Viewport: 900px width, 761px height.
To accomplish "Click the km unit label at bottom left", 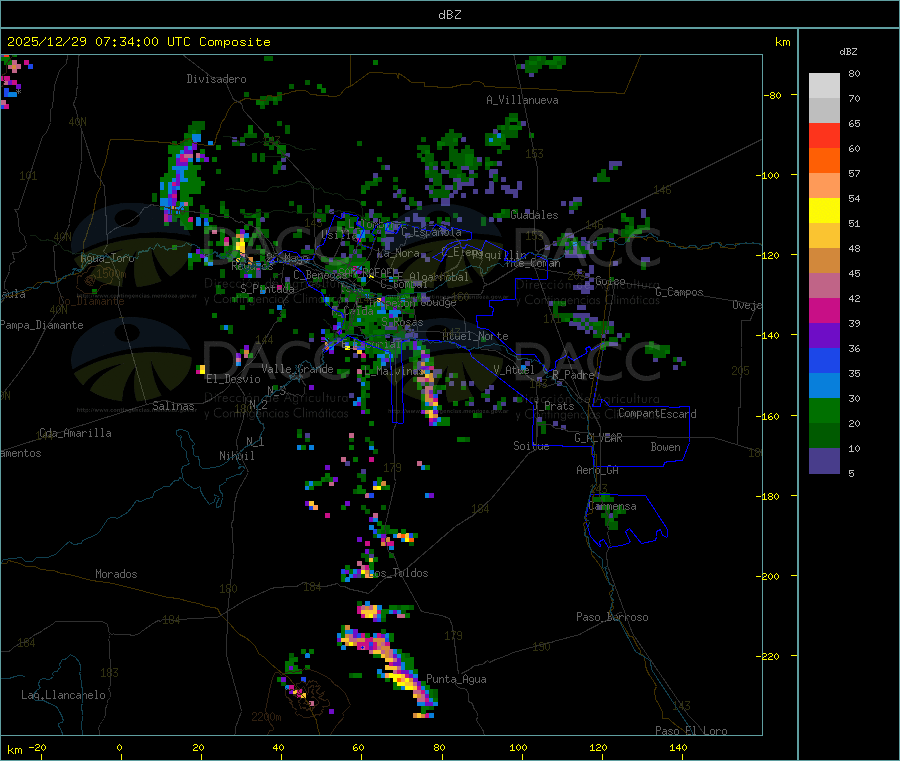I will (x=14, y=750).
